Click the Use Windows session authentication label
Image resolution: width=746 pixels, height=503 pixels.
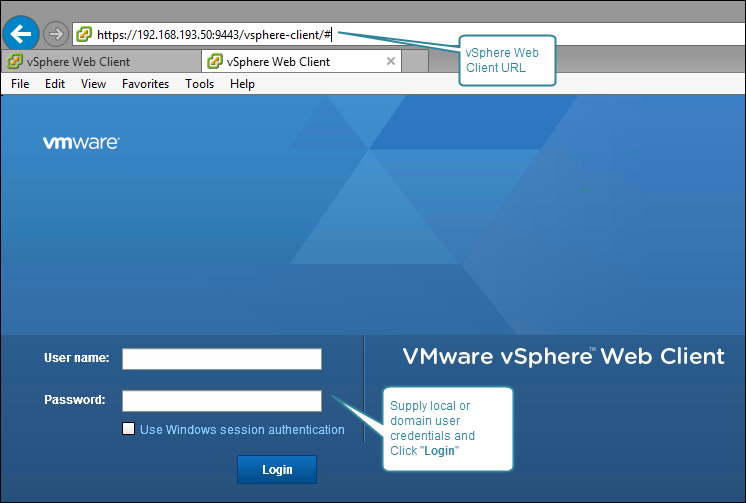tap(242, 429)
